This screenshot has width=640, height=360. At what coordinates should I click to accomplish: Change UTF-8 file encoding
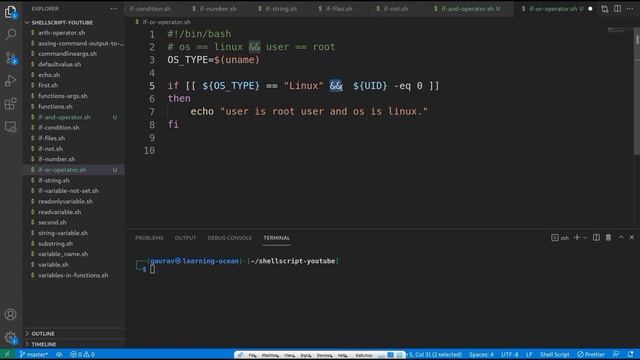[510, 354]
